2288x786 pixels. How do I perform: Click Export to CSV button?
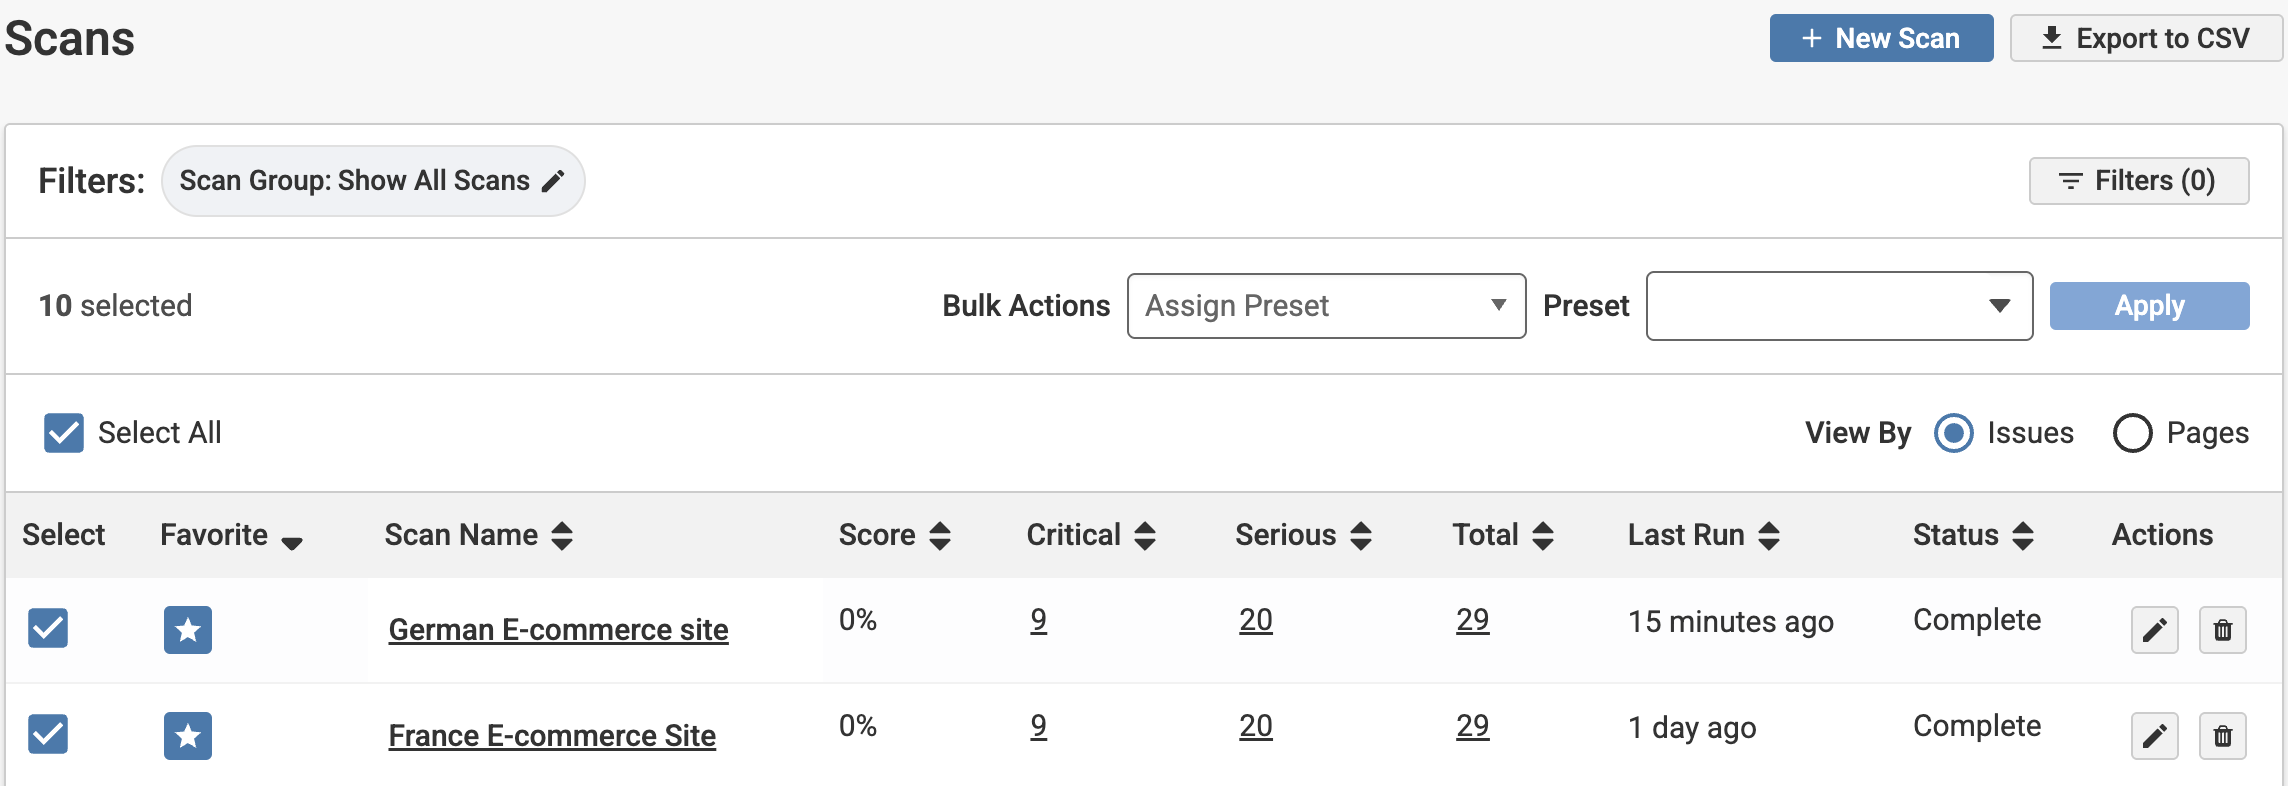[2145, 38]
